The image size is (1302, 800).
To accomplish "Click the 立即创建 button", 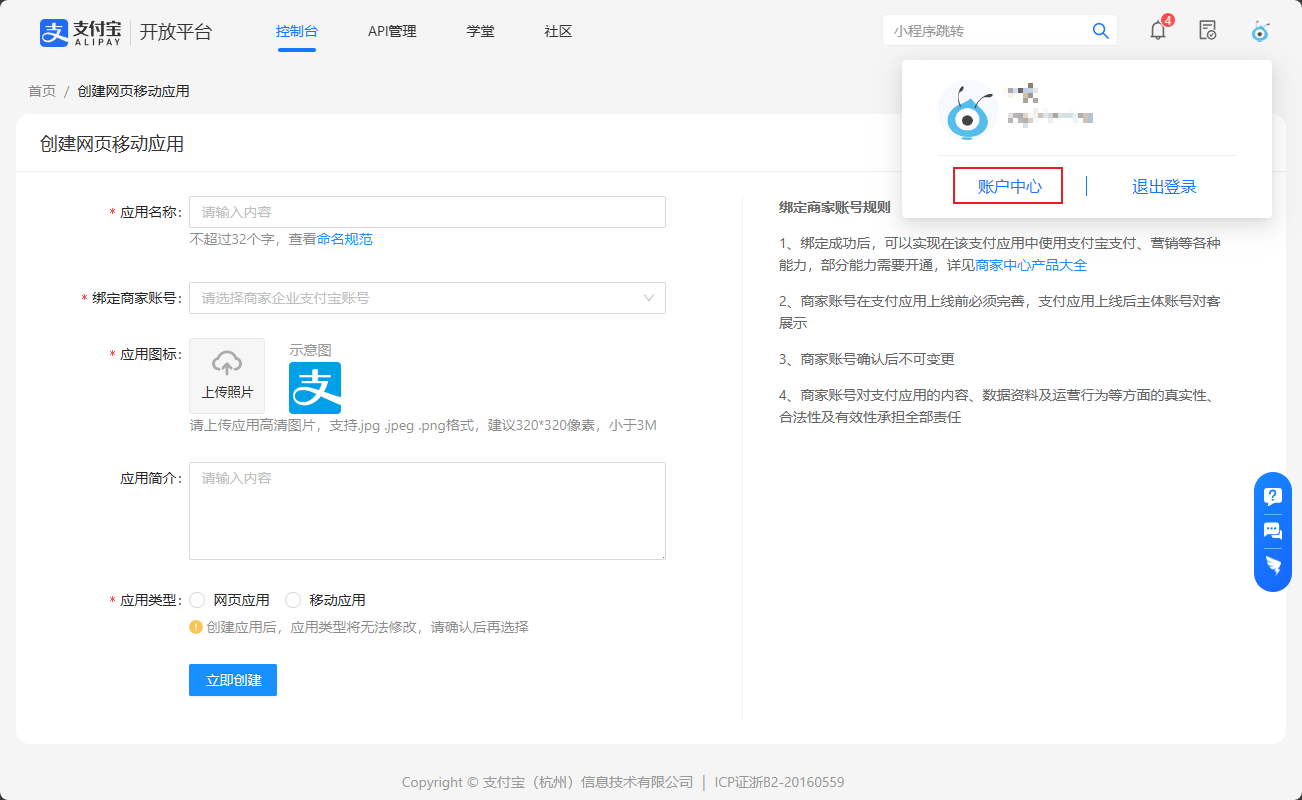I will [x=233, y=680].
